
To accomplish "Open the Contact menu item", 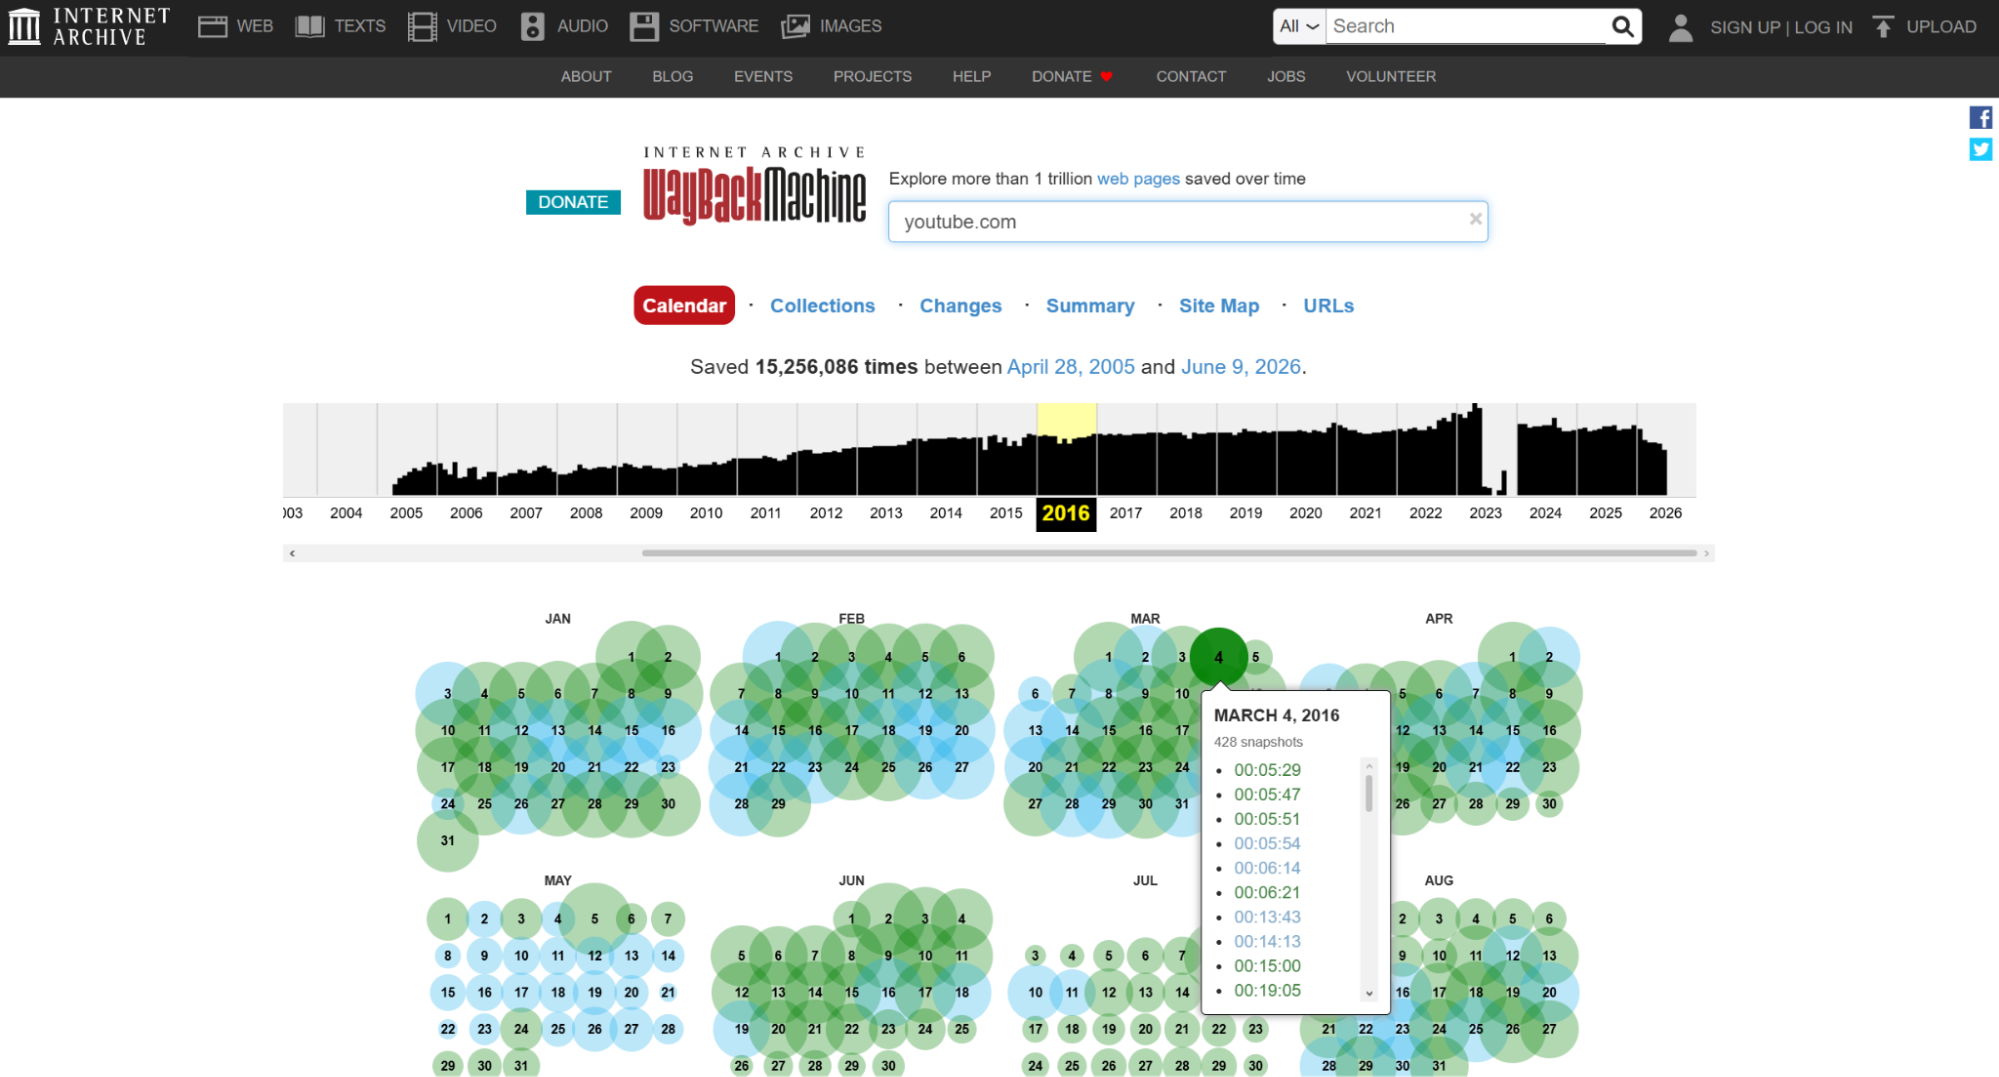I will point(1191,76).
